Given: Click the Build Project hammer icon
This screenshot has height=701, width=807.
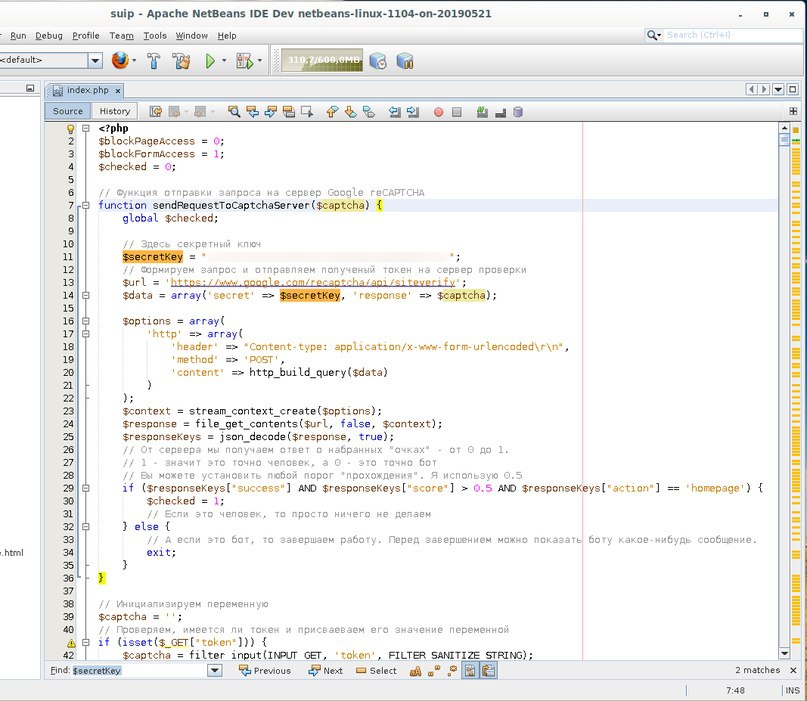Looking at the screenshot, I should (x=154, y=61).
